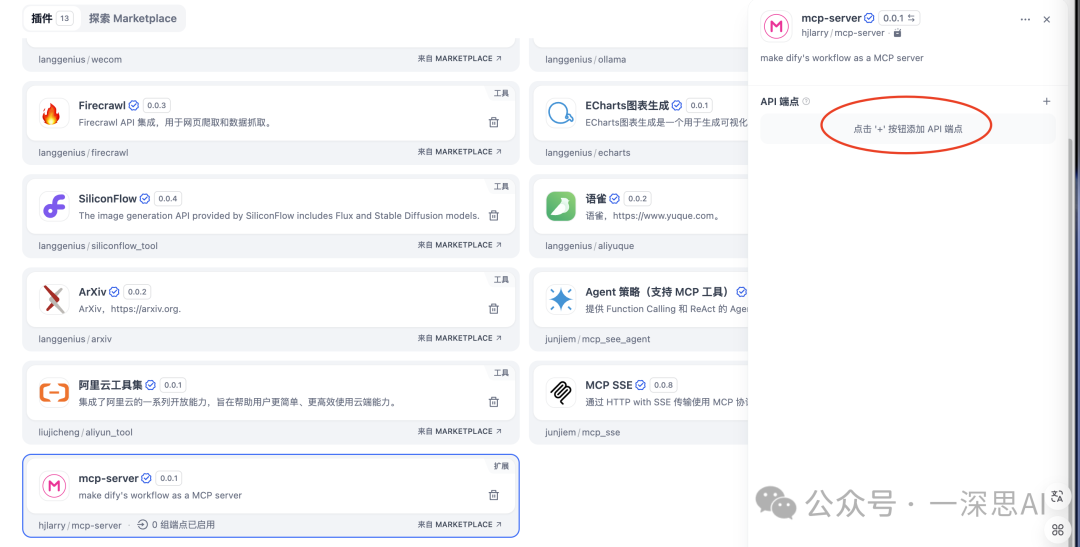Click the verified badge next to 语雀
This screenshot has width=1080, height=547.
click(614, 198)
